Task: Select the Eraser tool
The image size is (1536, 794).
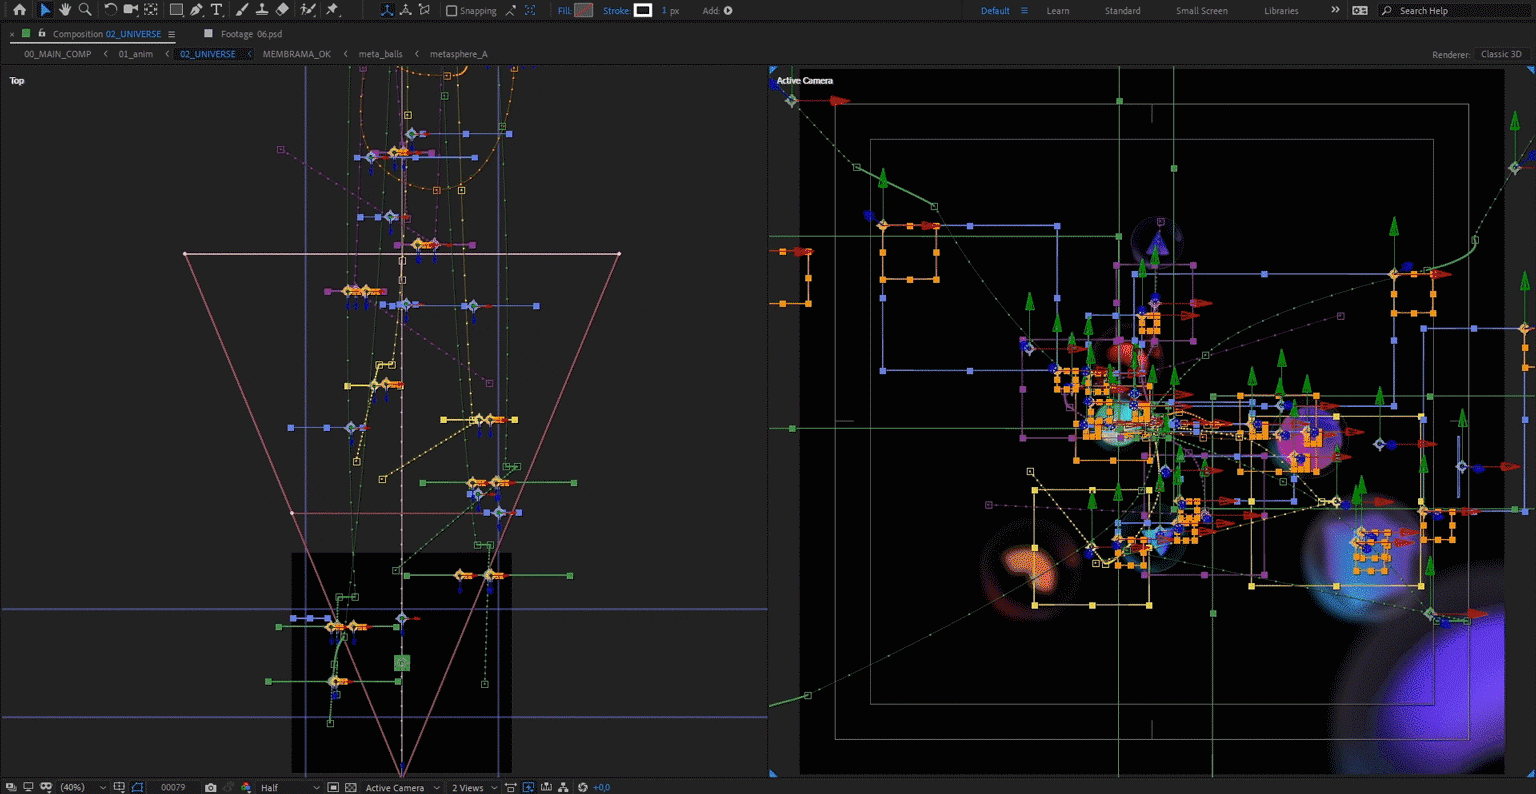Action: pos(282,10)
